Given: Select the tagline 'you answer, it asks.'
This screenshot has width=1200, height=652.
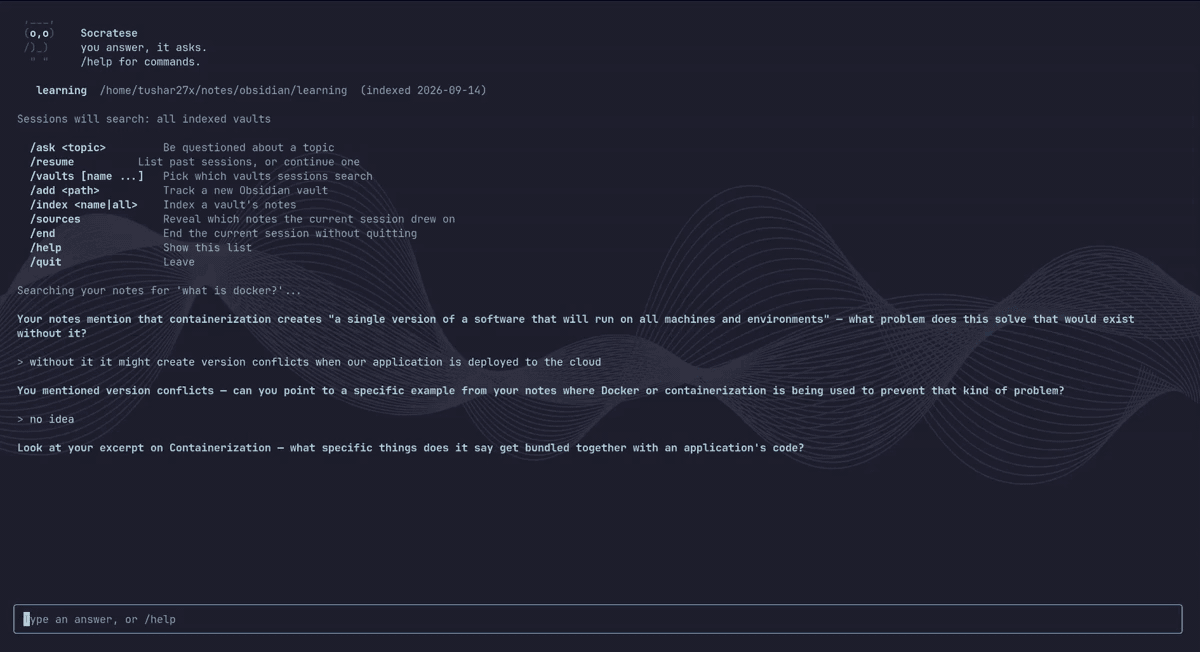Looking at the screenshot, I should [x=144, y=47].
